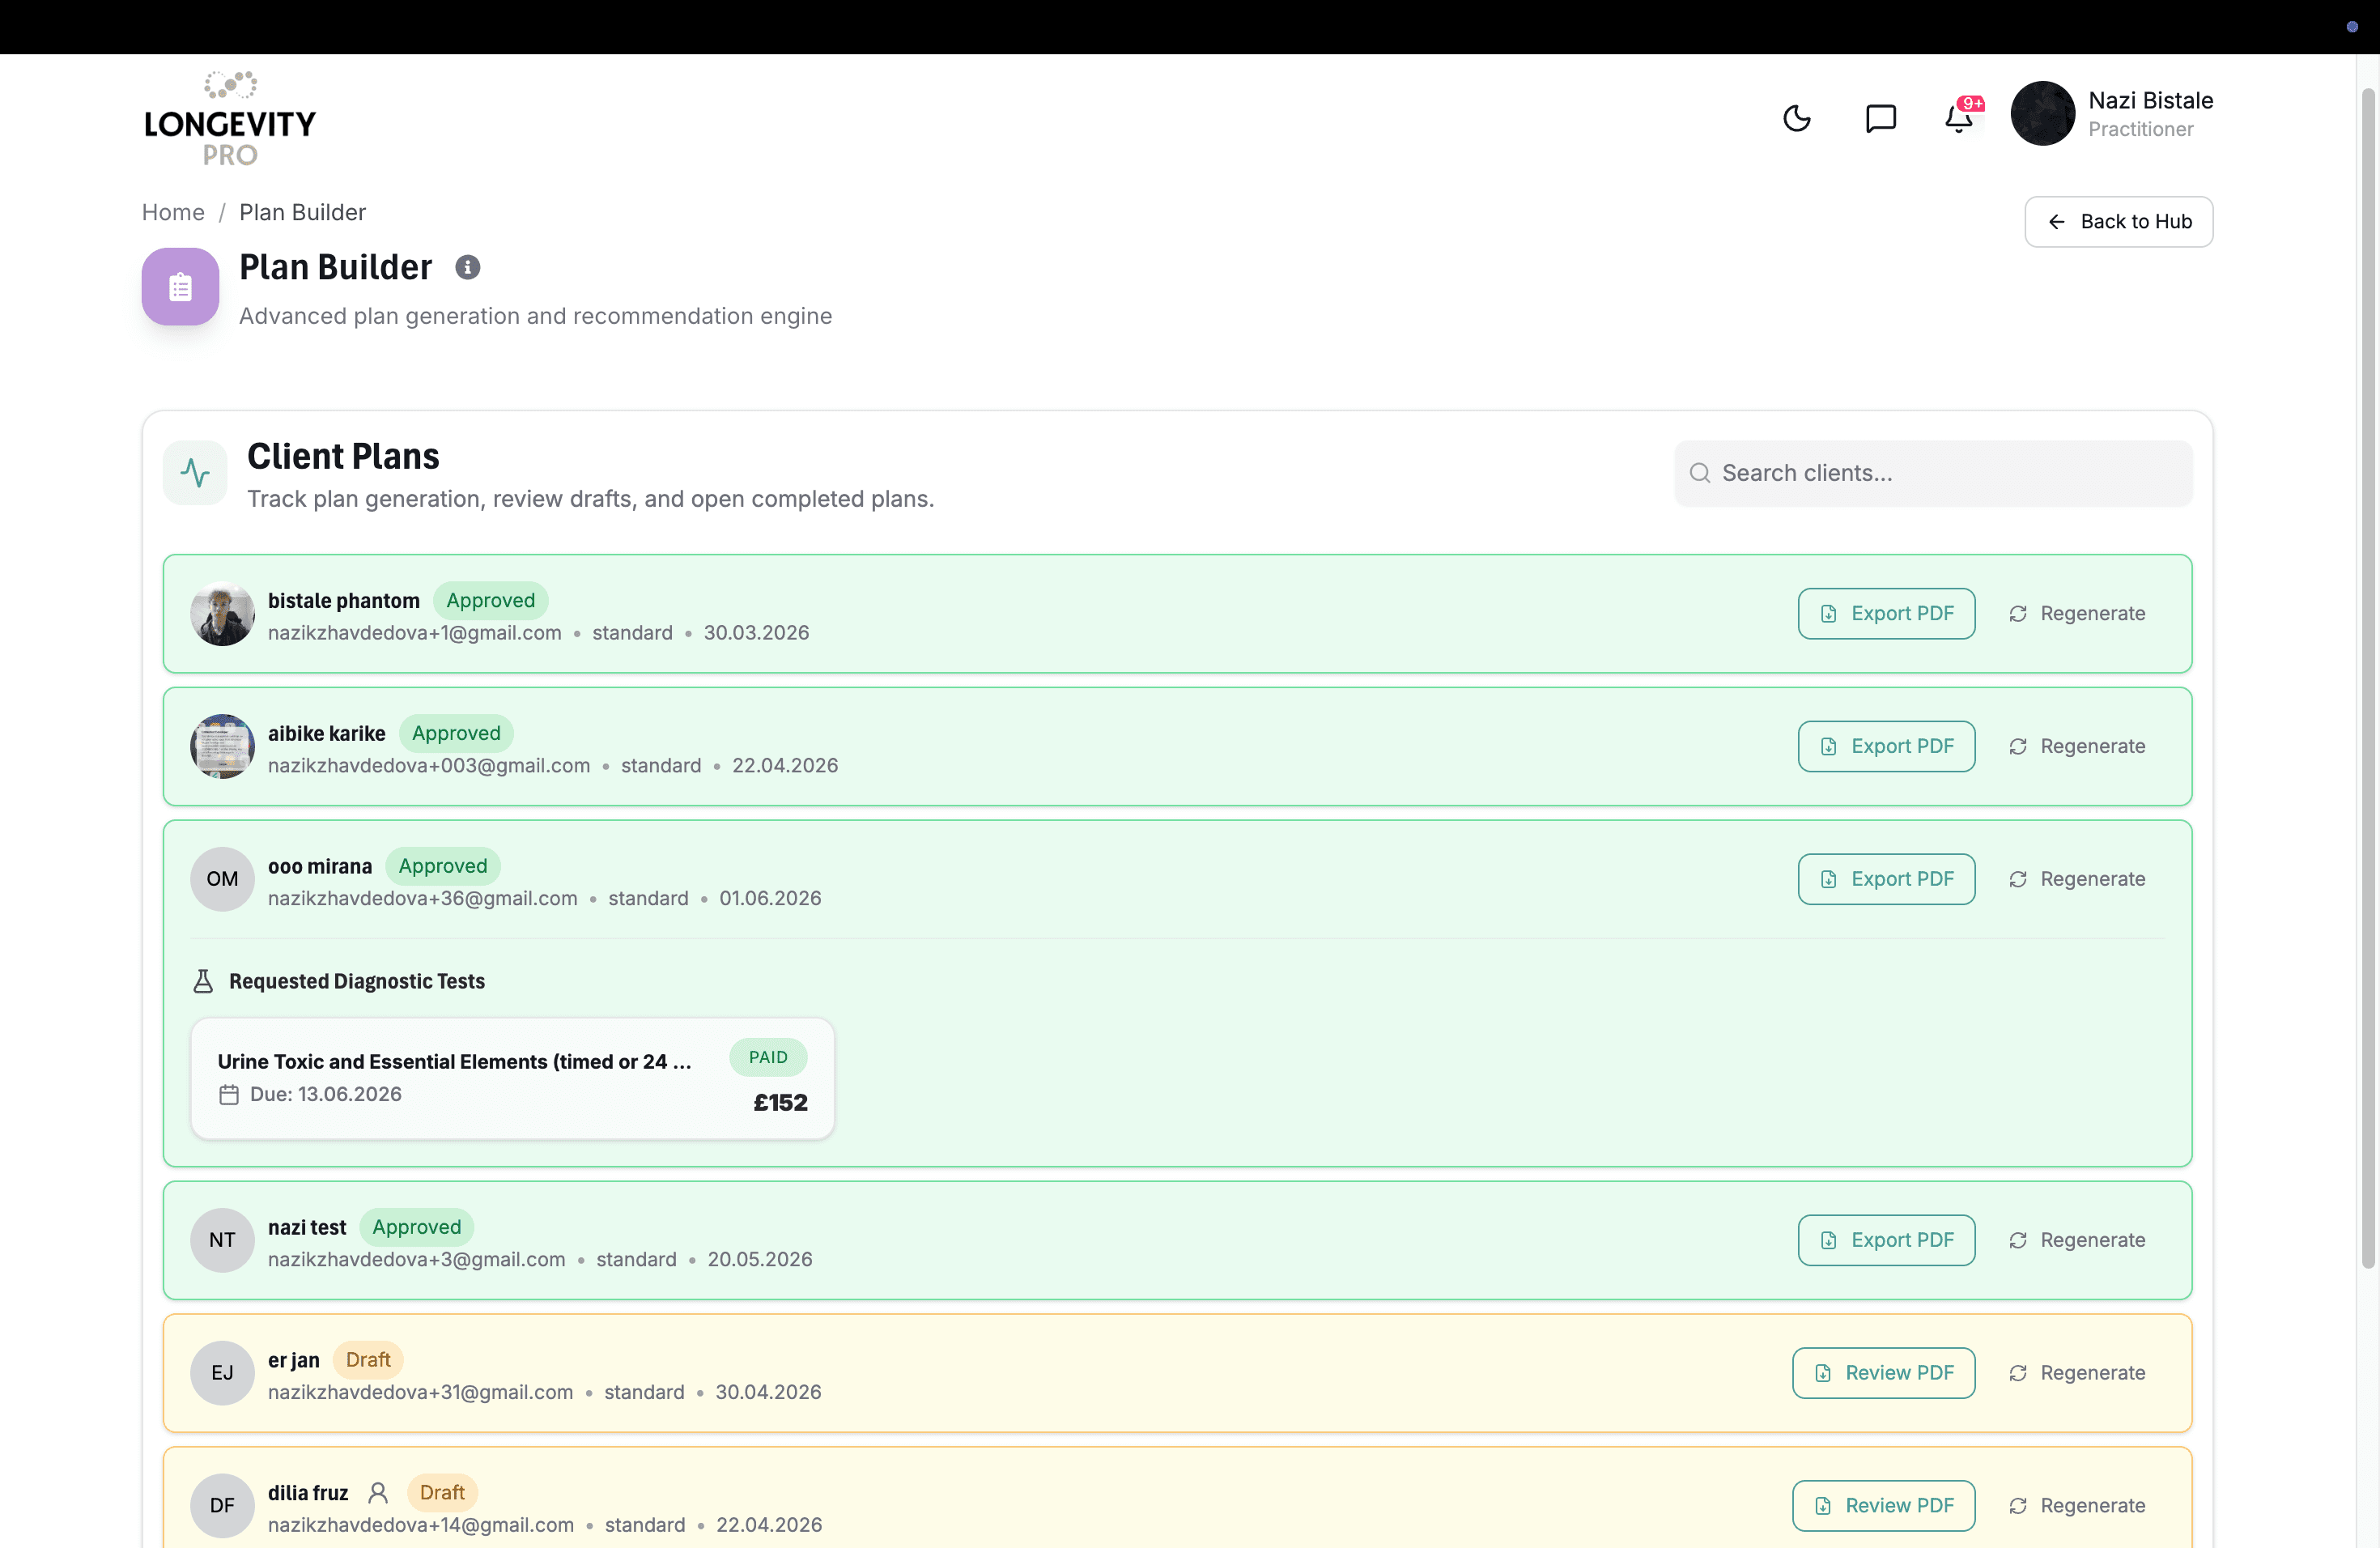Click the flask icon by Requested Diagnostic Tests

point(203,981)
